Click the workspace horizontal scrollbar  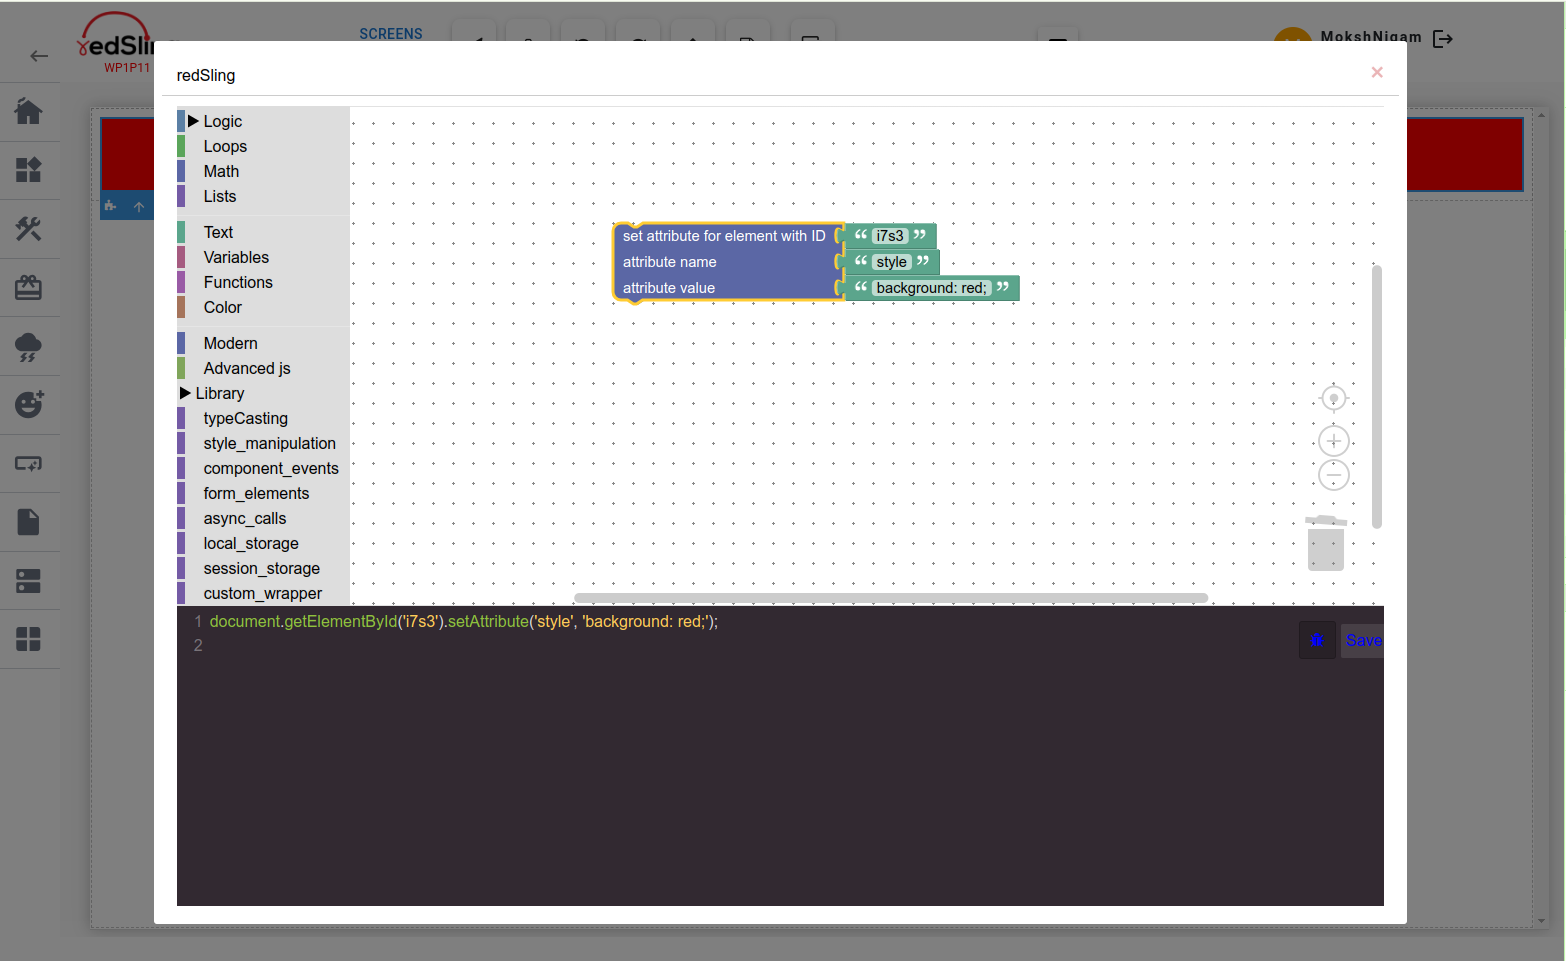[x=890, y=598]
